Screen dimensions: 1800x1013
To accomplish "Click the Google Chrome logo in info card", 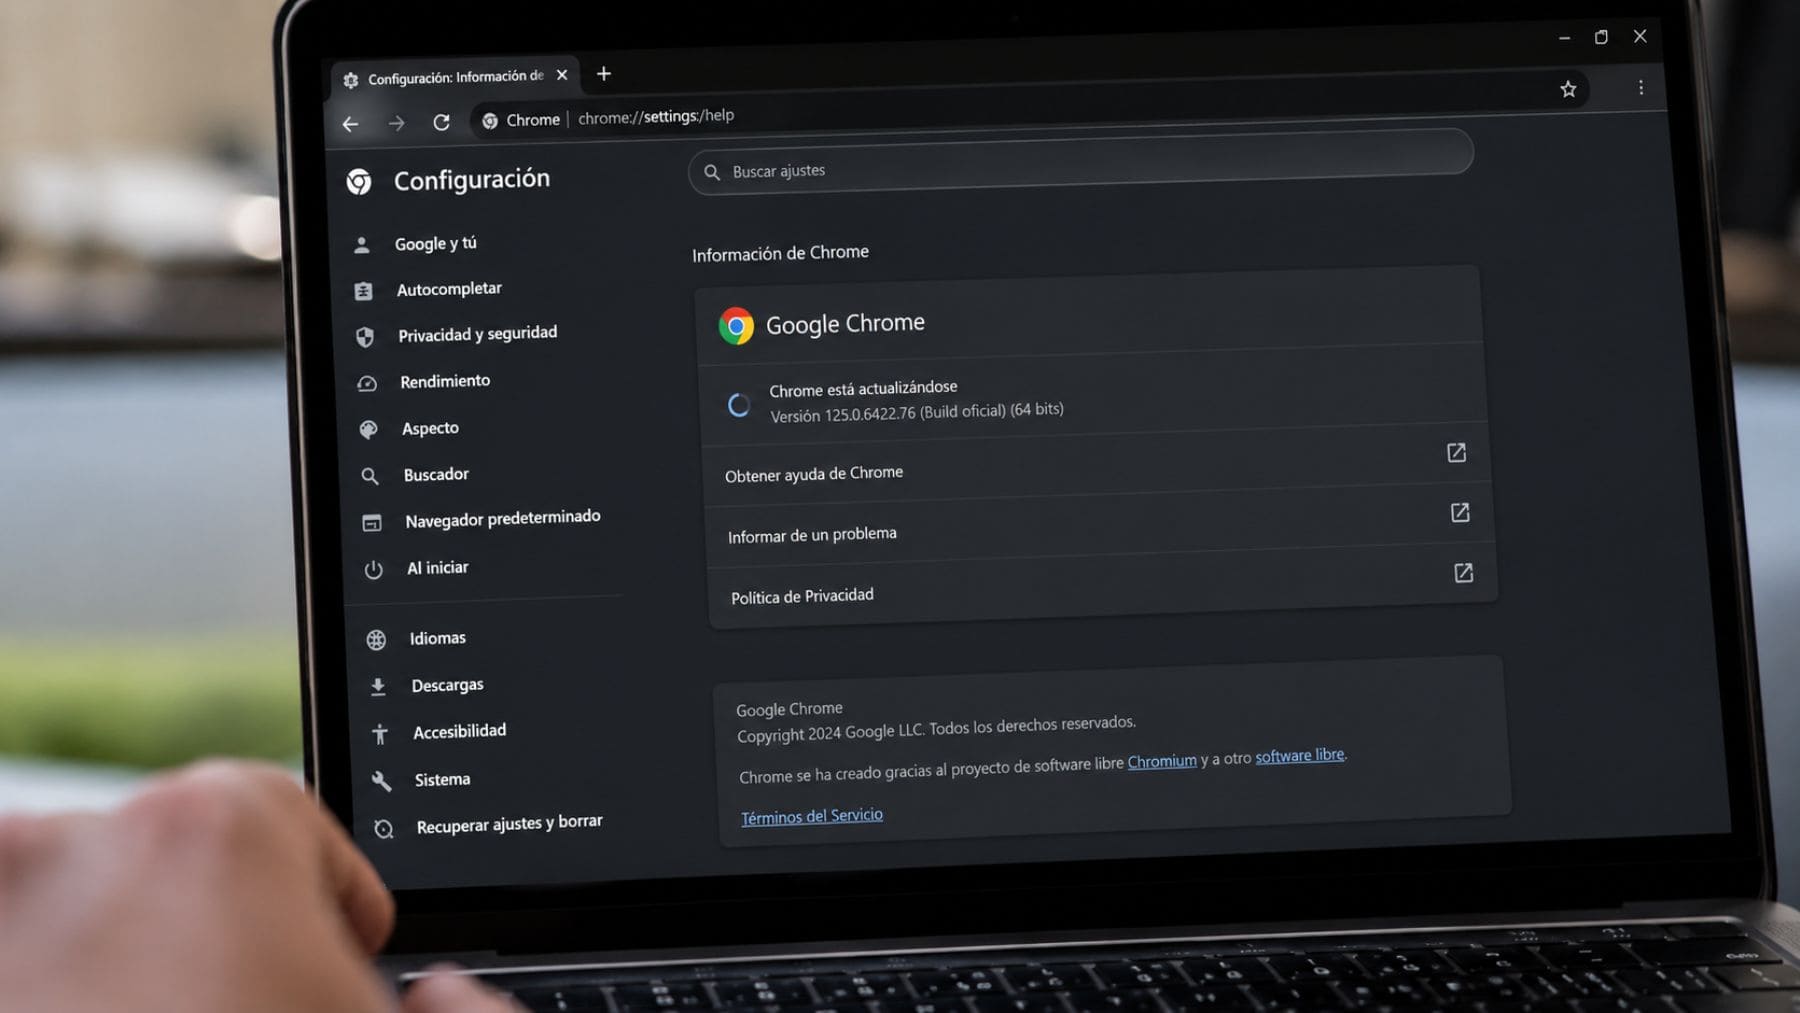I will tap(736, 326).
